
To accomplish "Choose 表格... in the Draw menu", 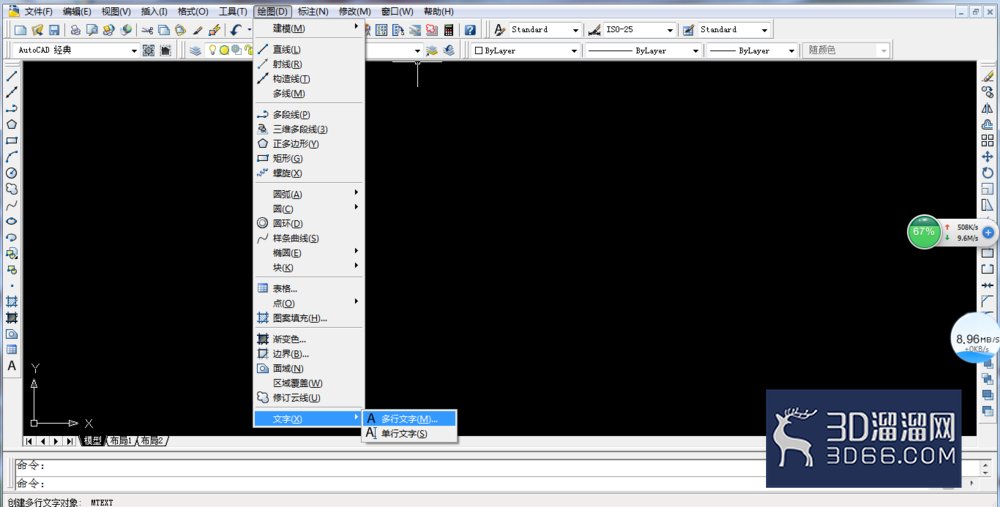I will pyautogui.click(x=309, y=288).
